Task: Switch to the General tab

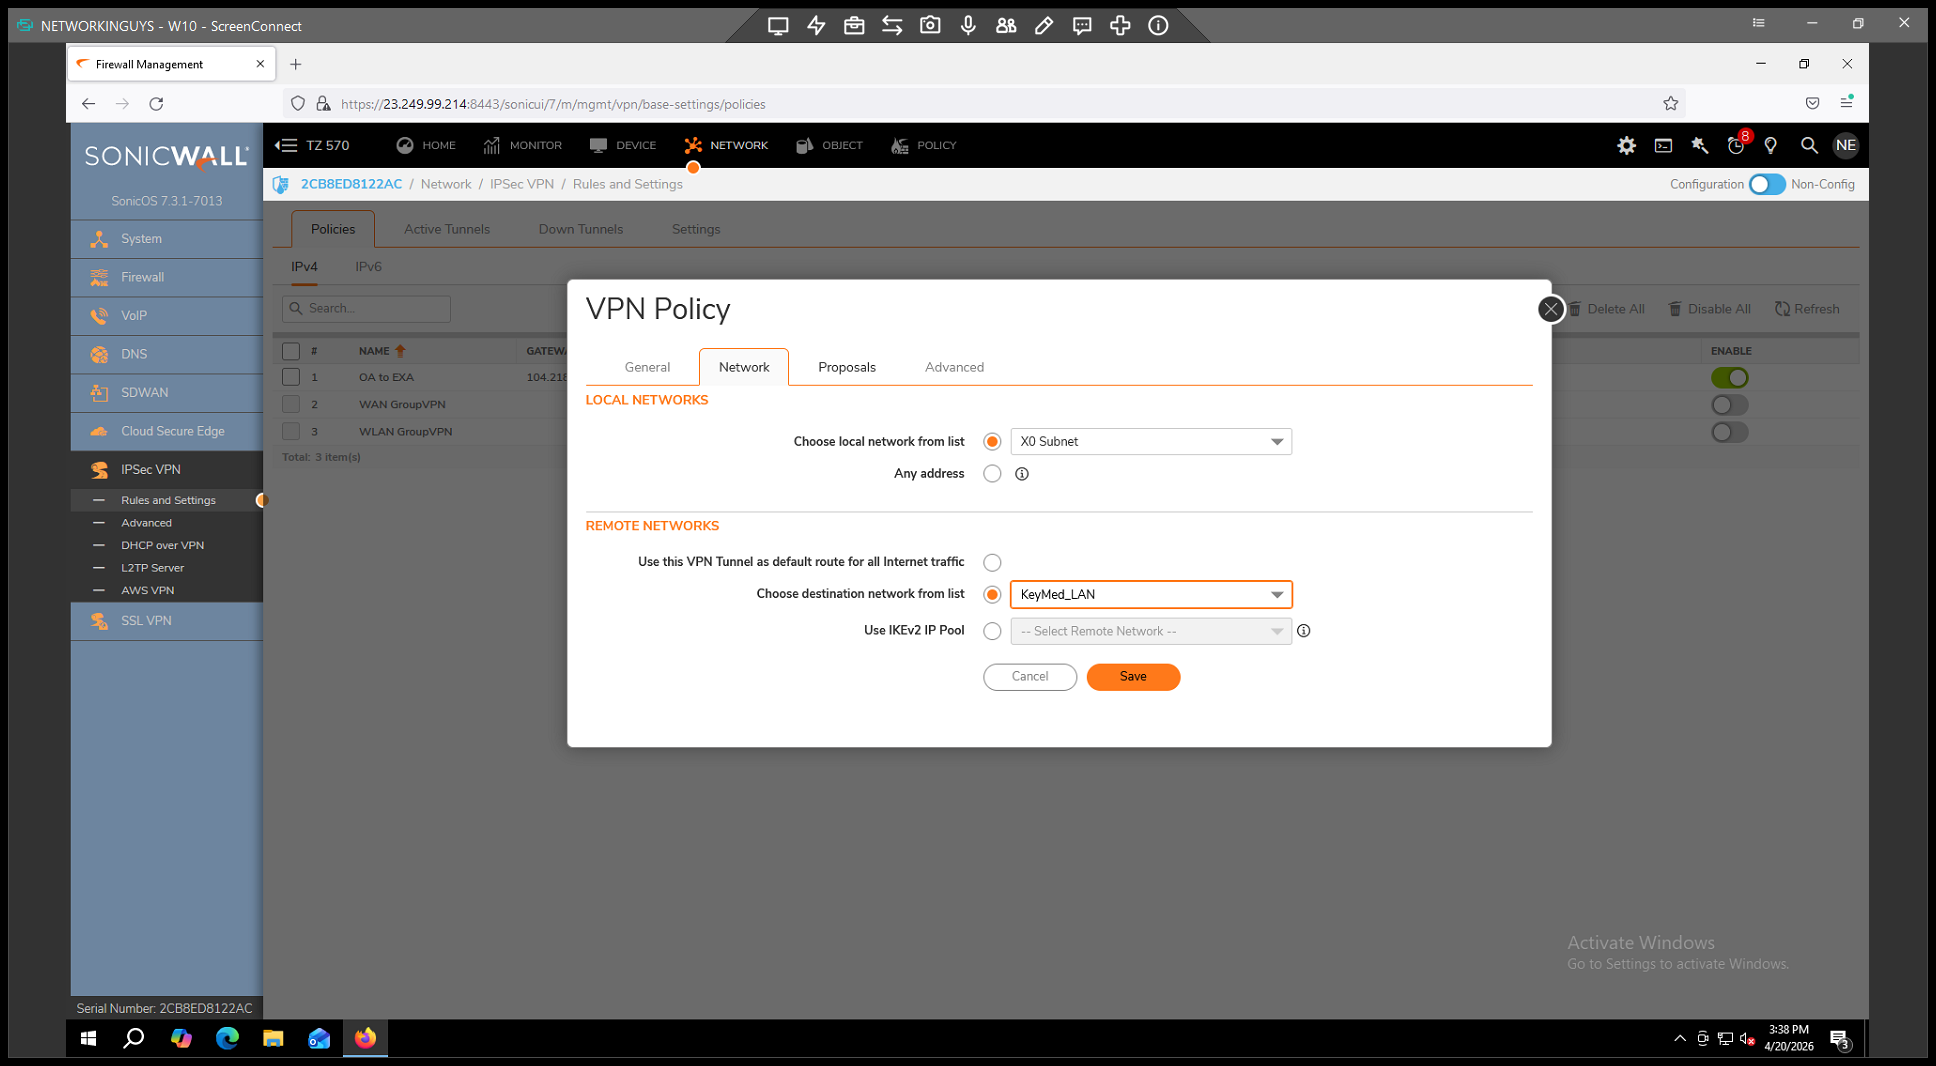Action: (x=647, y=367)
